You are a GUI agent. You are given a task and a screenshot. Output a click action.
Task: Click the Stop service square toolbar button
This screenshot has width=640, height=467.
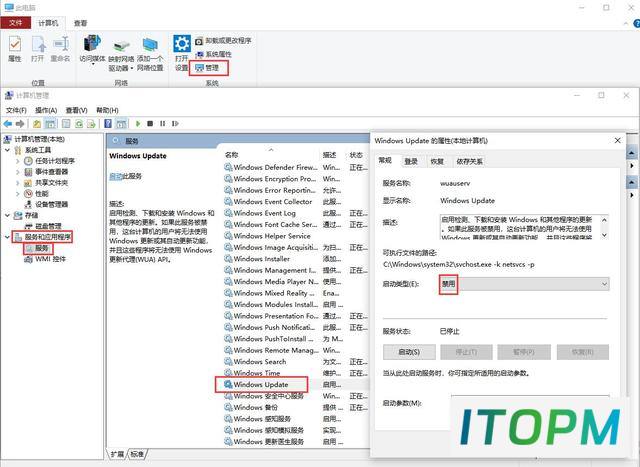(x=150, y=123)
